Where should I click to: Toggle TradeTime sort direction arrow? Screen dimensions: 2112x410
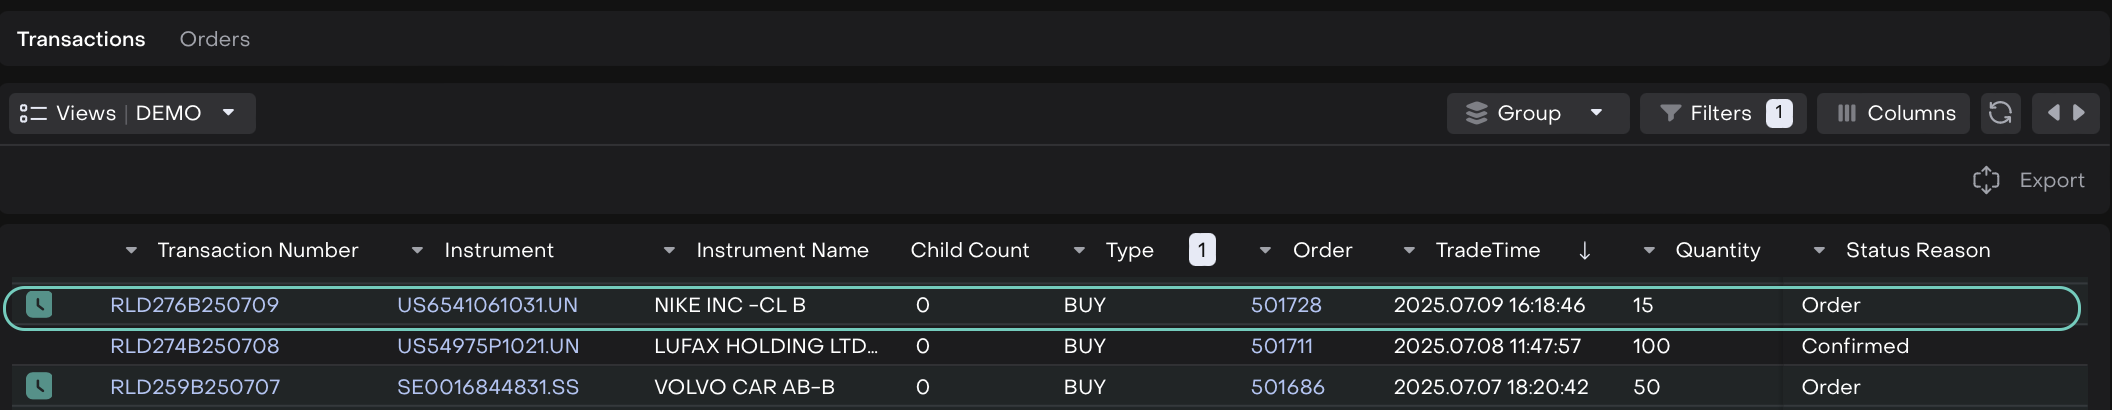[1585, 250]
